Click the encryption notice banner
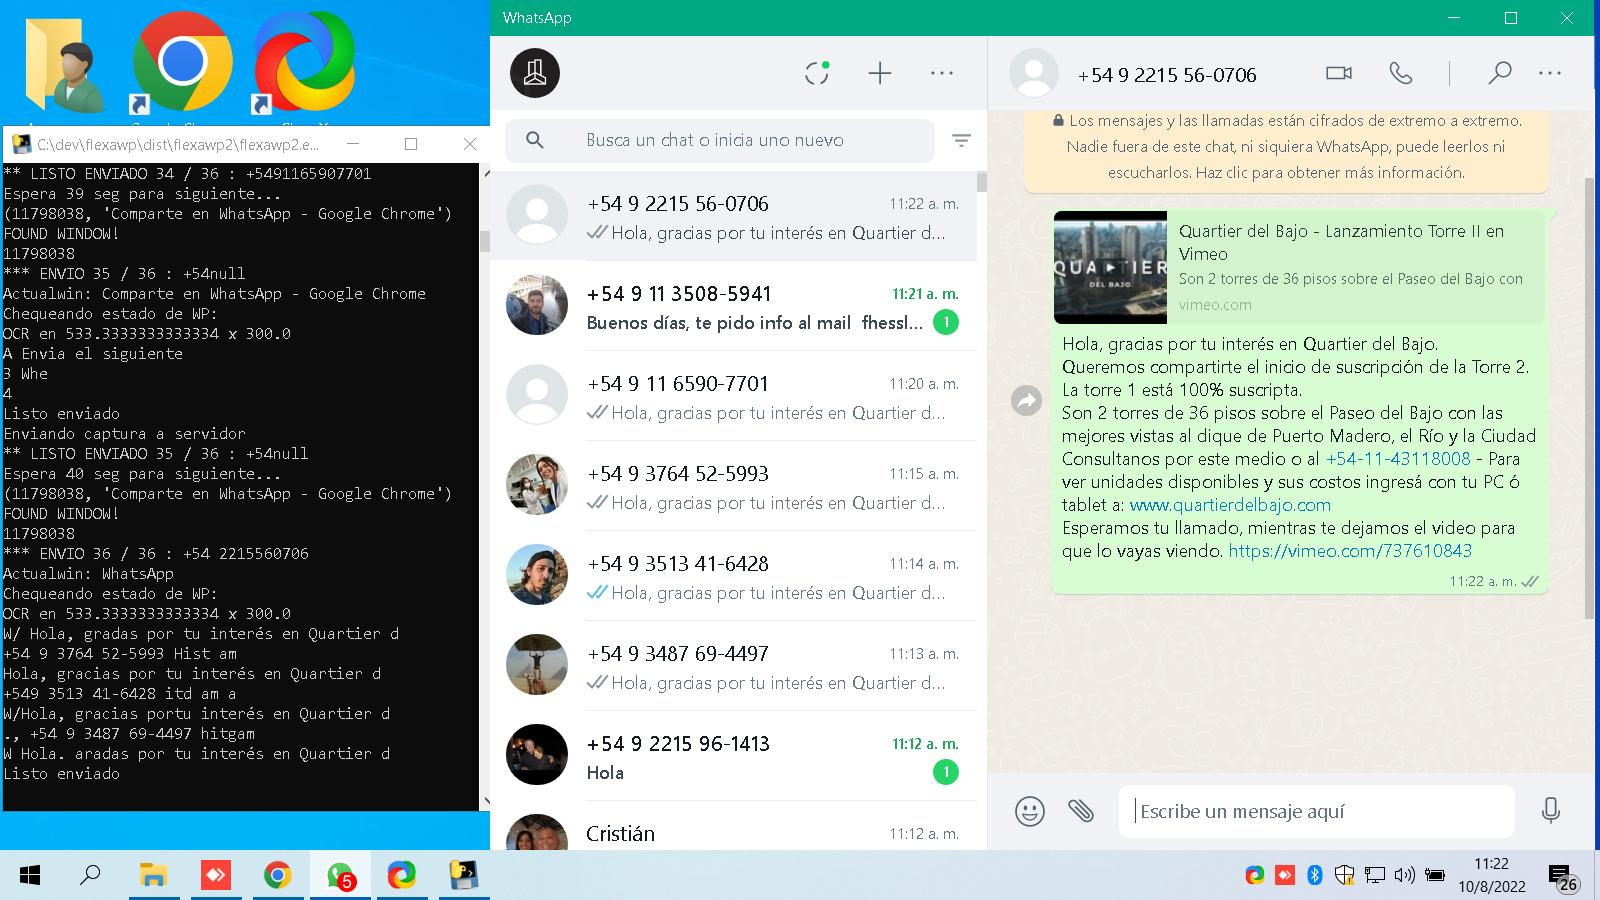The image size is (1600, 900). click(1286, 147)
